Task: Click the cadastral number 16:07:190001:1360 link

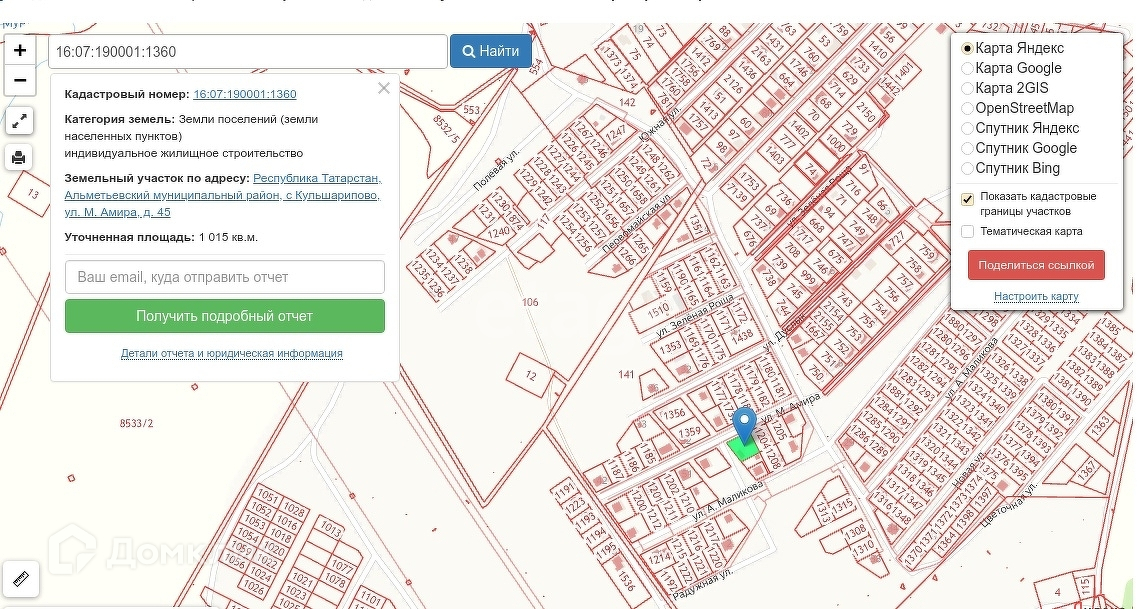Action: (x=245, y=94)
